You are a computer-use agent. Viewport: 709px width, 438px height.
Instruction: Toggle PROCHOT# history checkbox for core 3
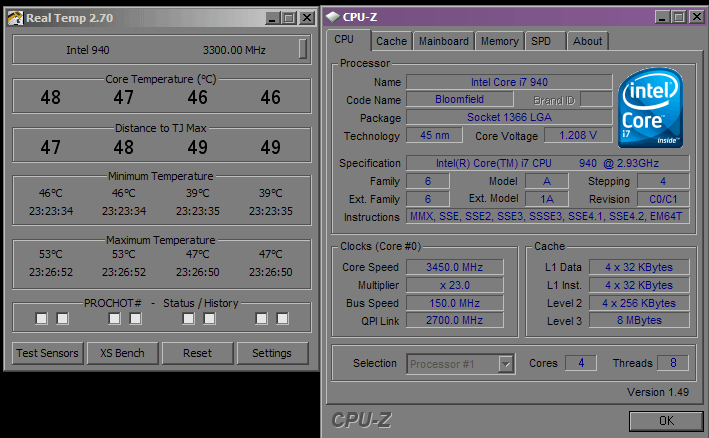coord(282,319)
